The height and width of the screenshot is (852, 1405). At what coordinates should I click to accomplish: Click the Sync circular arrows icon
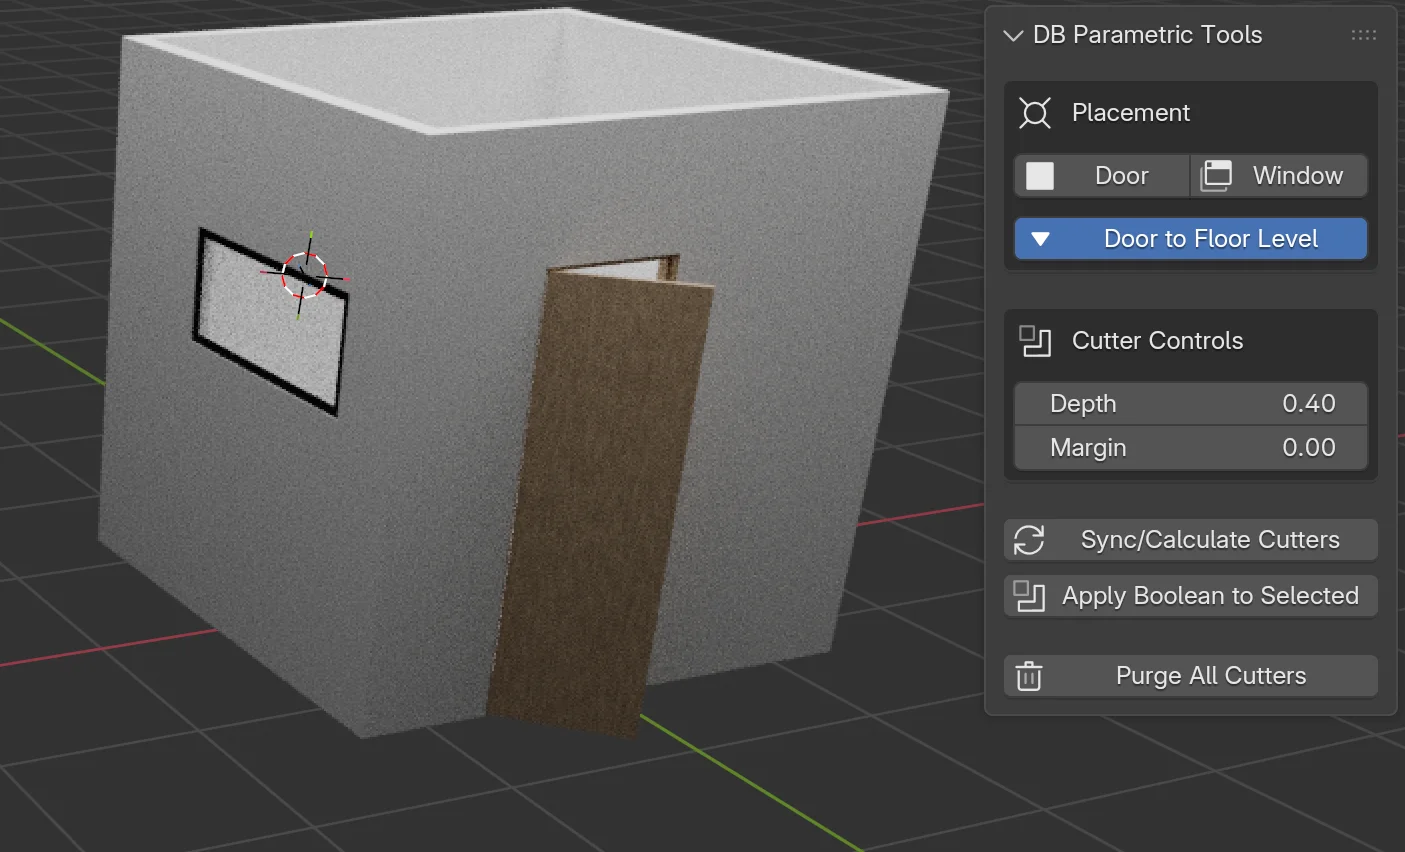coord(1029,540)
